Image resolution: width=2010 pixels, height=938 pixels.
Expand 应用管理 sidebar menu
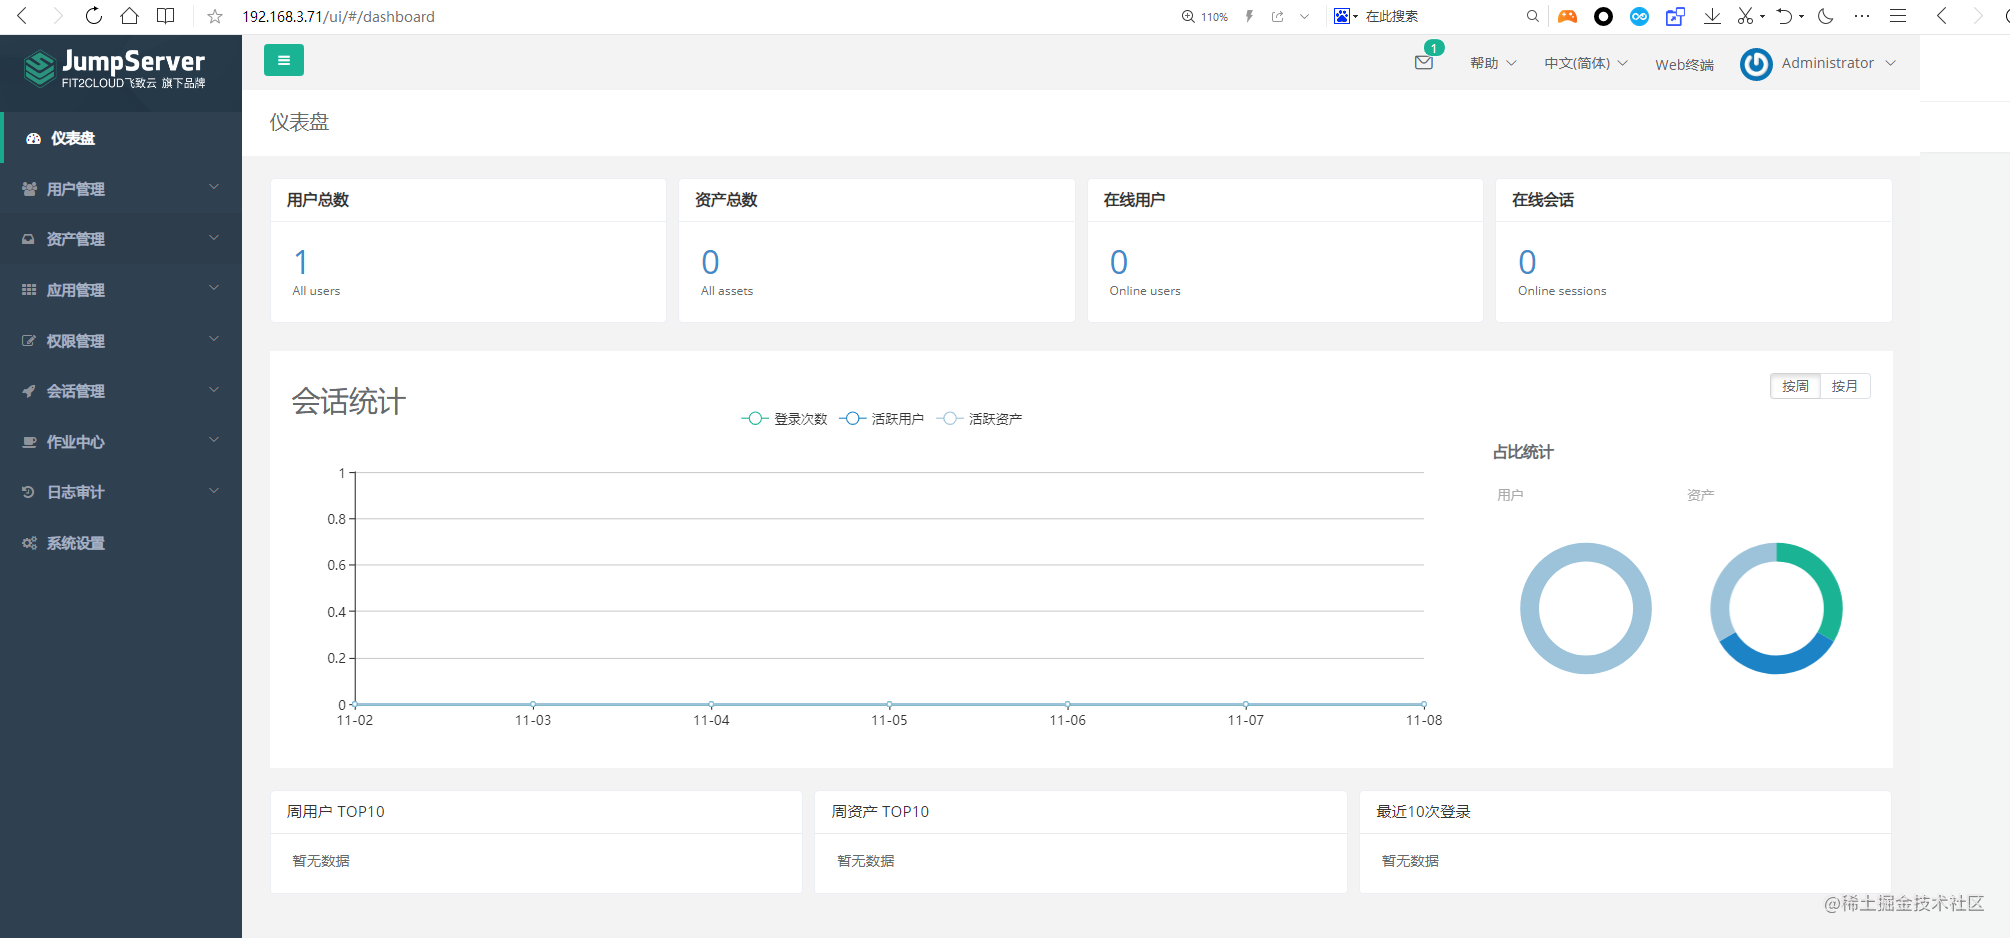[121, 290]
